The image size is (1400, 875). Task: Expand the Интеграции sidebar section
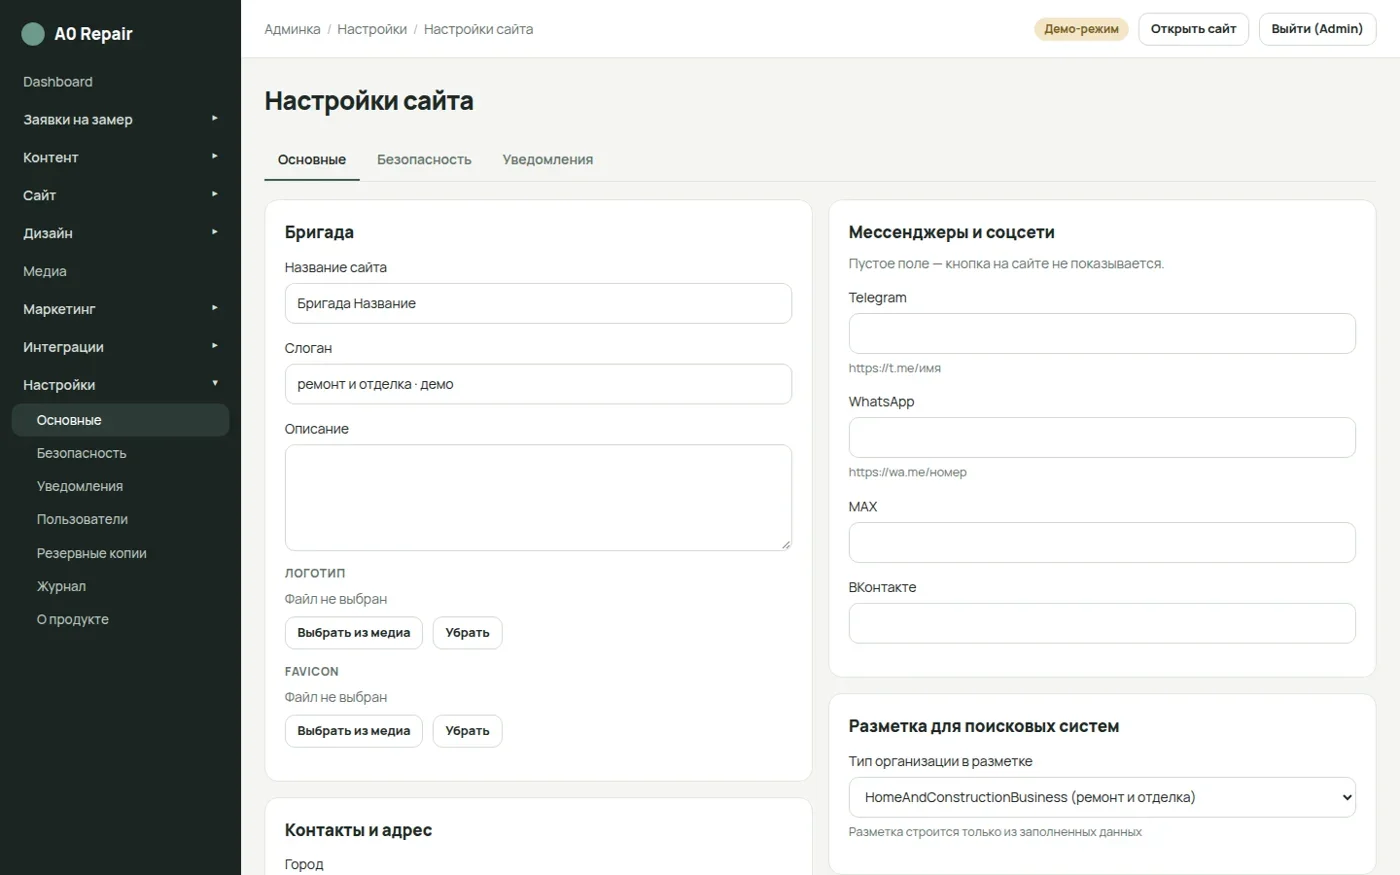(120, 347)
